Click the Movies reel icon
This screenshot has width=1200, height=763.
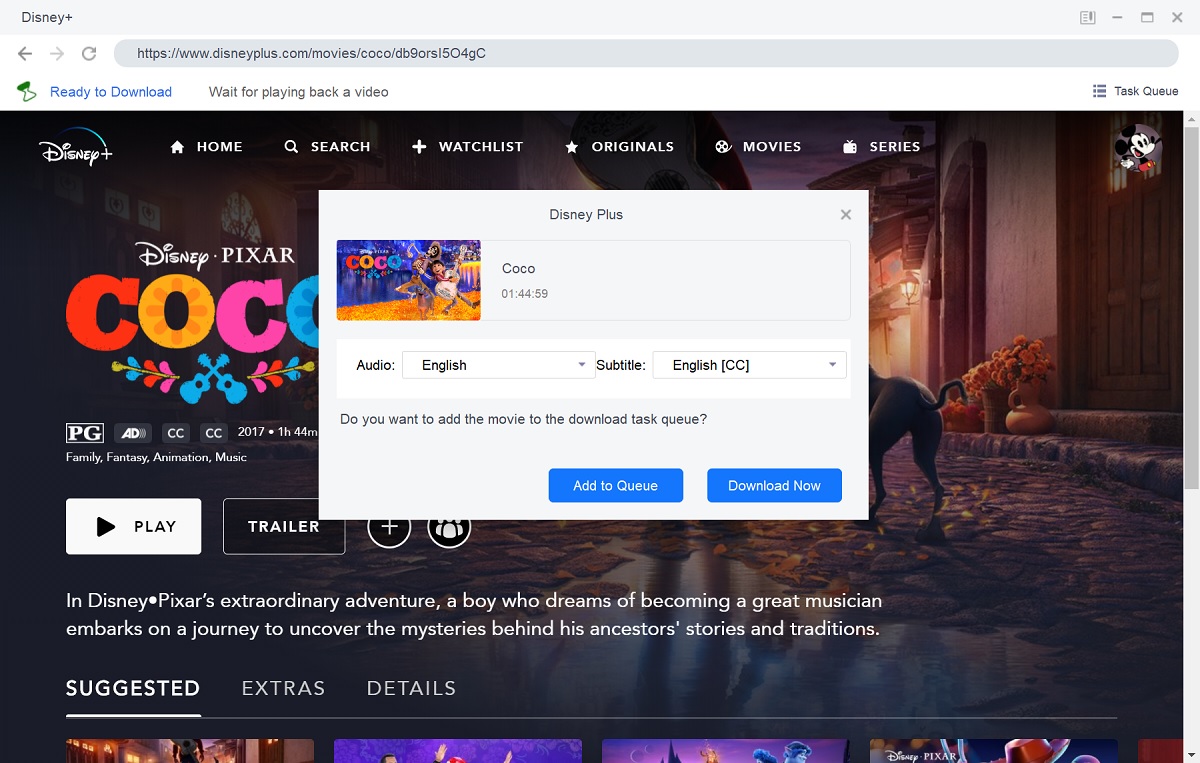(723, 146)
